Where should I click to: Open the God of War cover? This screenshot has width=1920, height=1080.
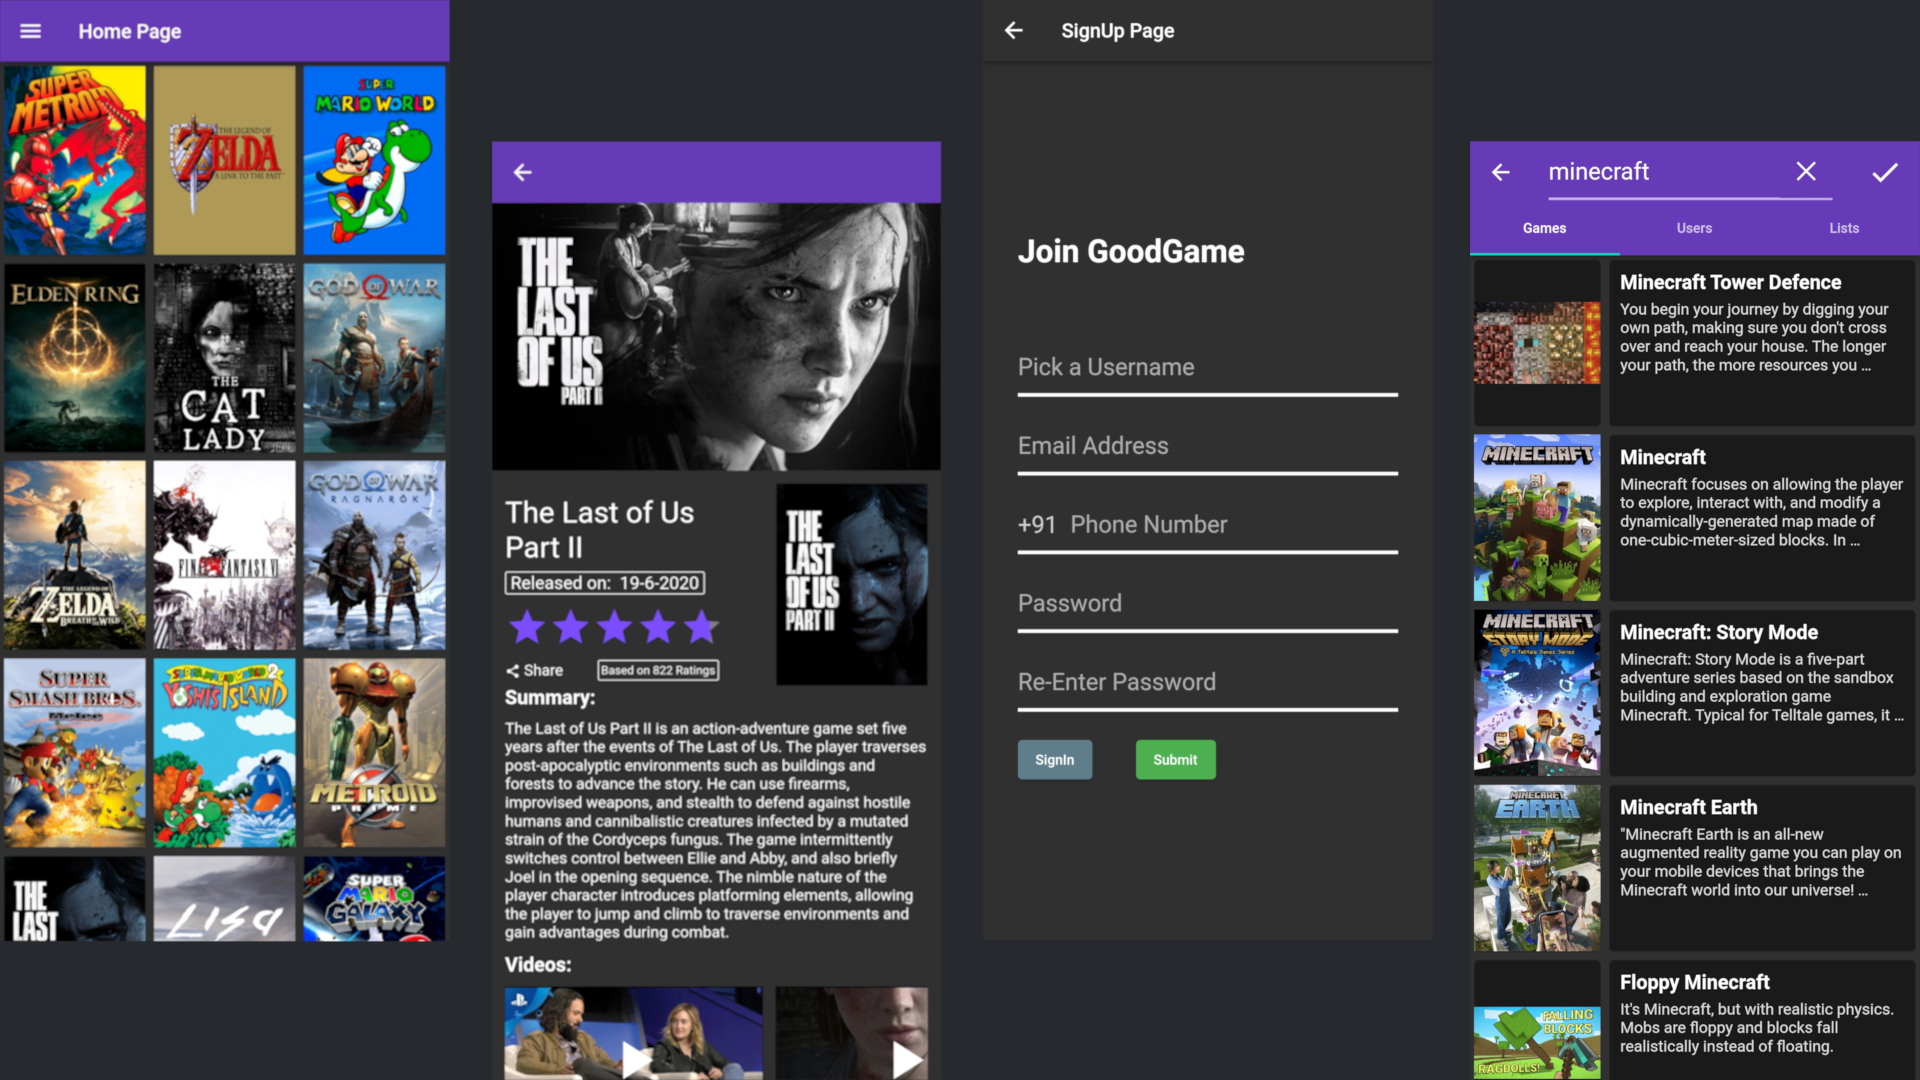click(375, 358)
